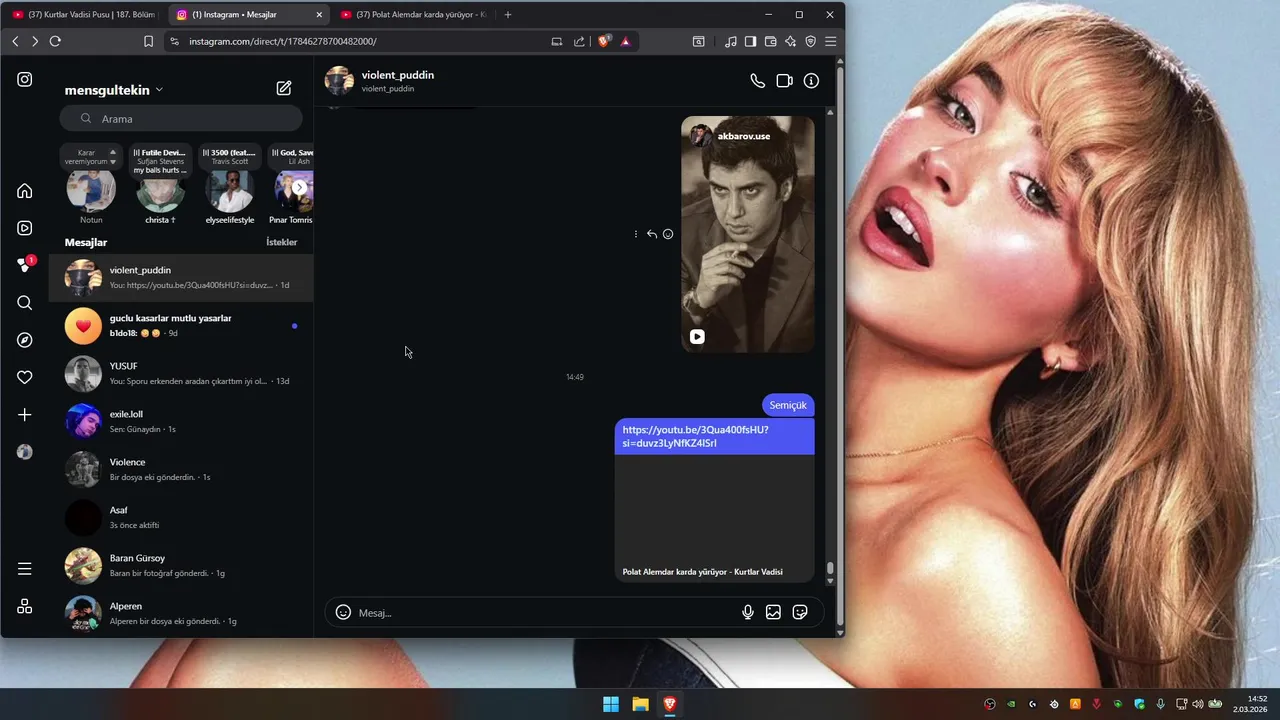Close the Instagram Mesajlar tab

[x=319, y=14]
